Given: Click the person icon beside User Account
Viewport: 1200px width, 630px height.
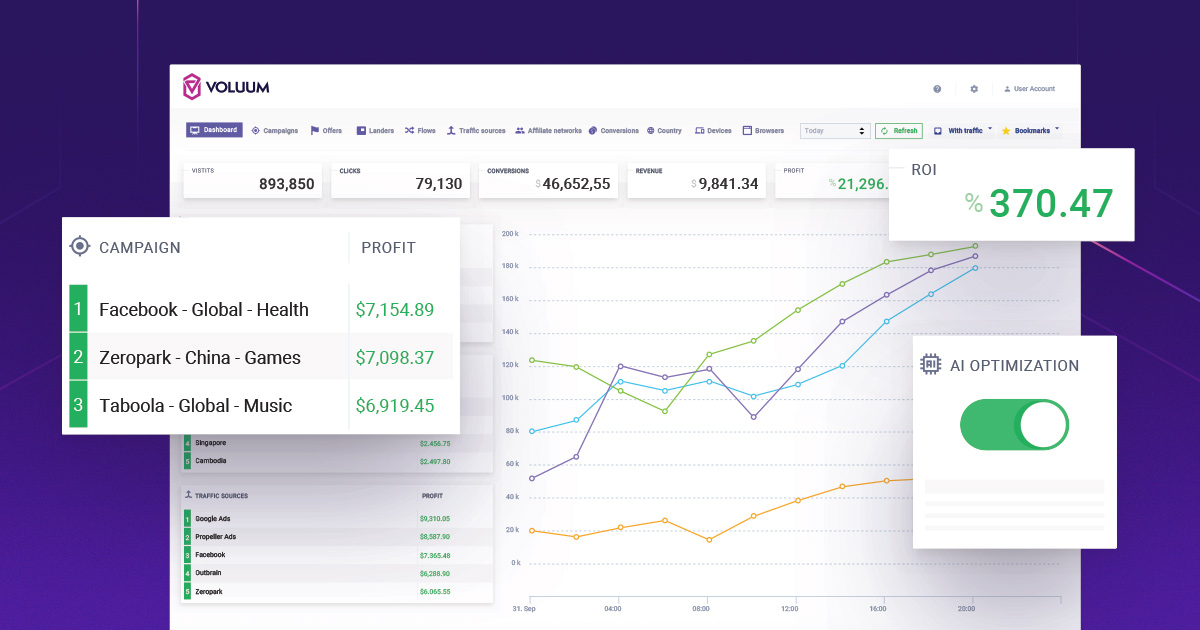Looking at the screenshot, I should tap(1008, 89).
